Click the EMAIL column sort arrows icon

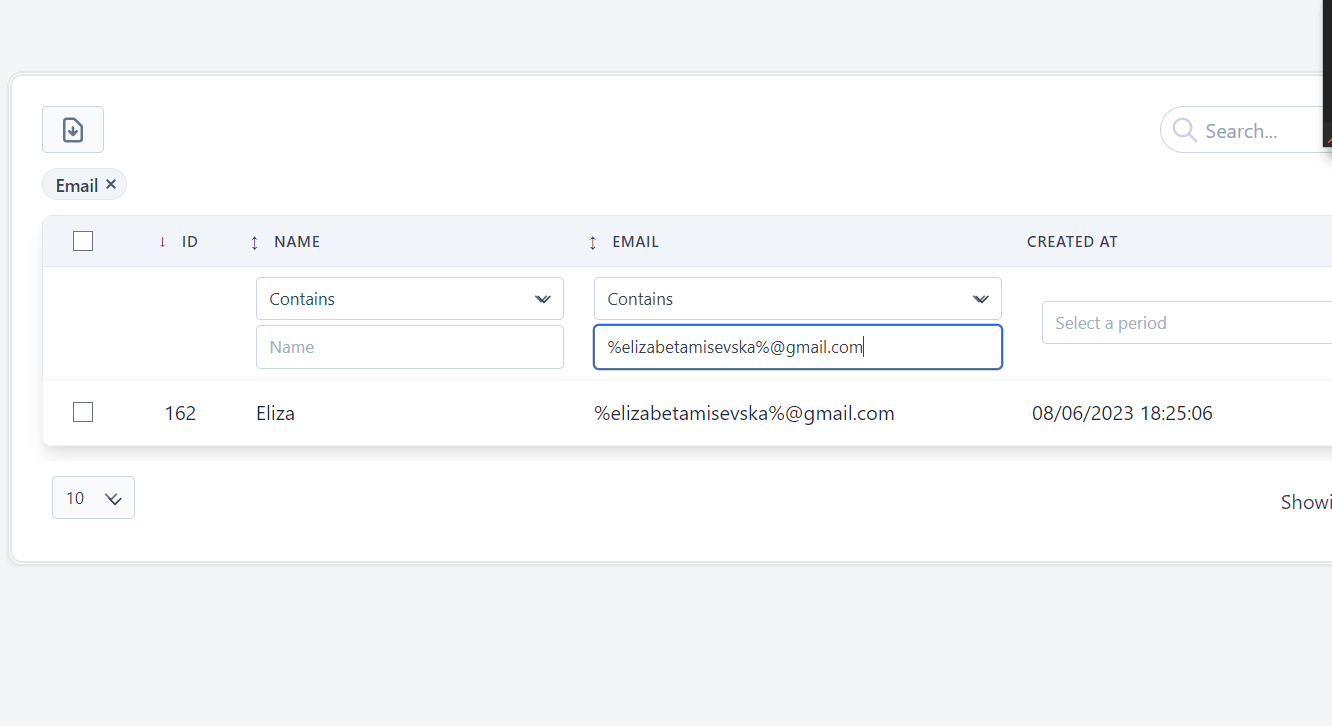592,242
